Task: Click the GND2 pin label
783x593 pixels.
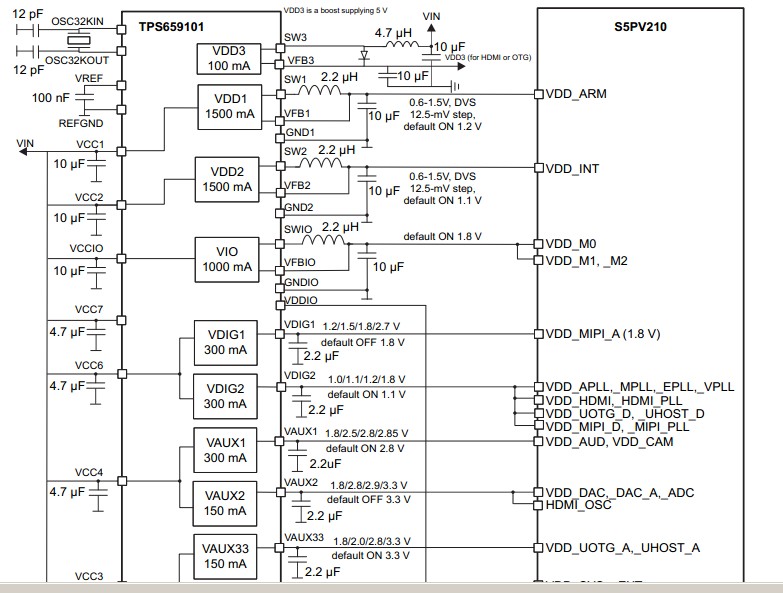Action: point(299,207)
